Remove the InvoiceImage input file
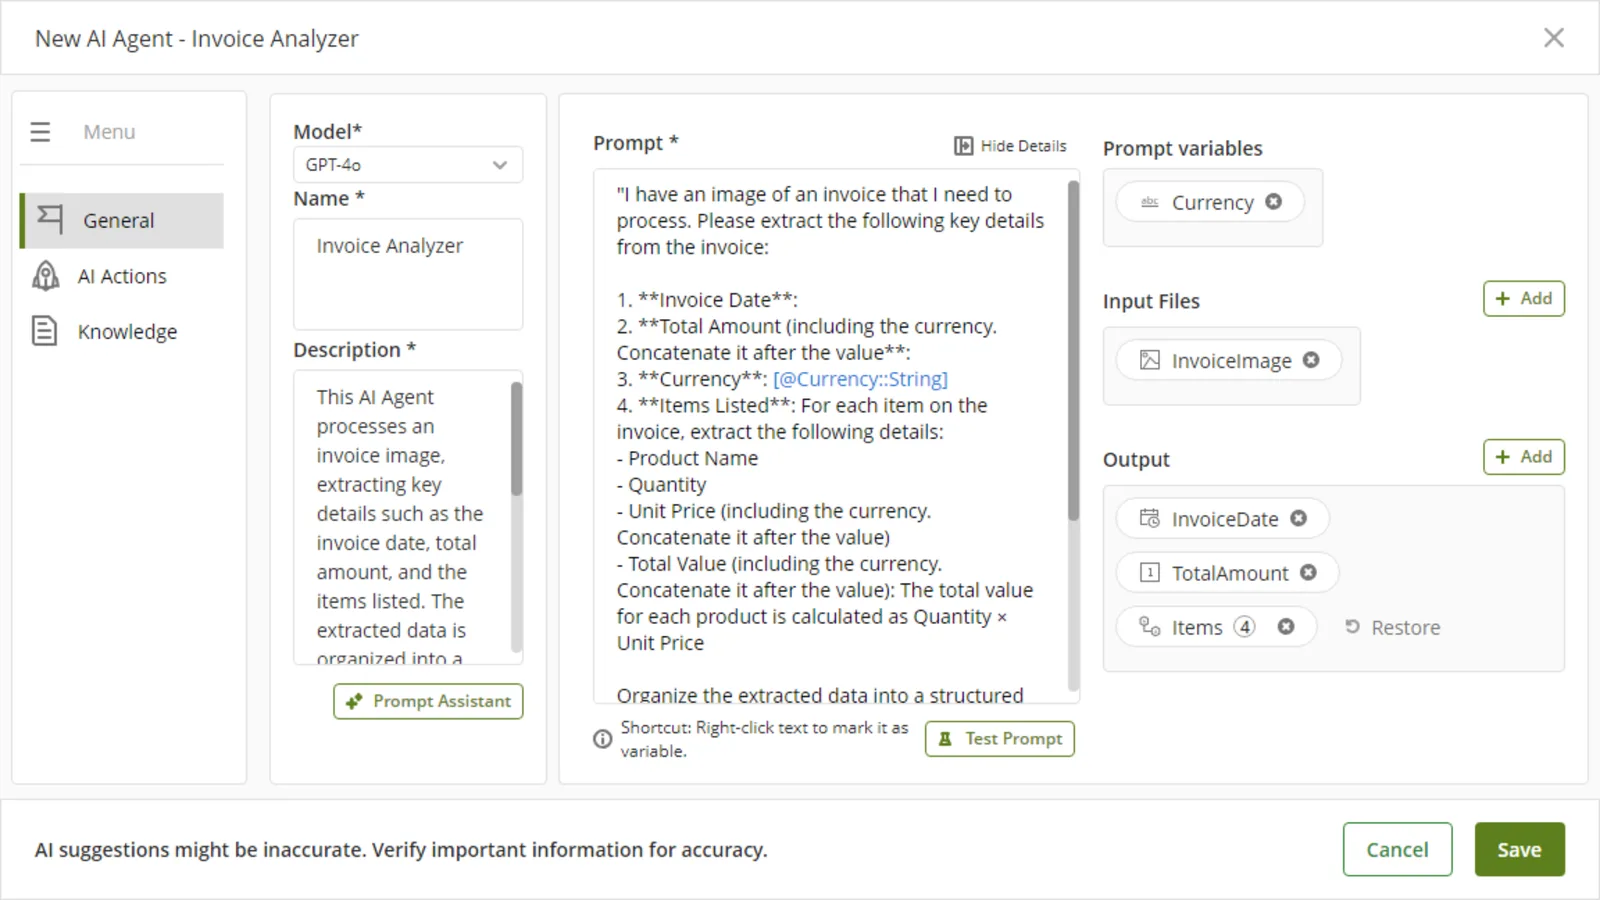Screen dimensions: 1600x900 point(1311,360)
